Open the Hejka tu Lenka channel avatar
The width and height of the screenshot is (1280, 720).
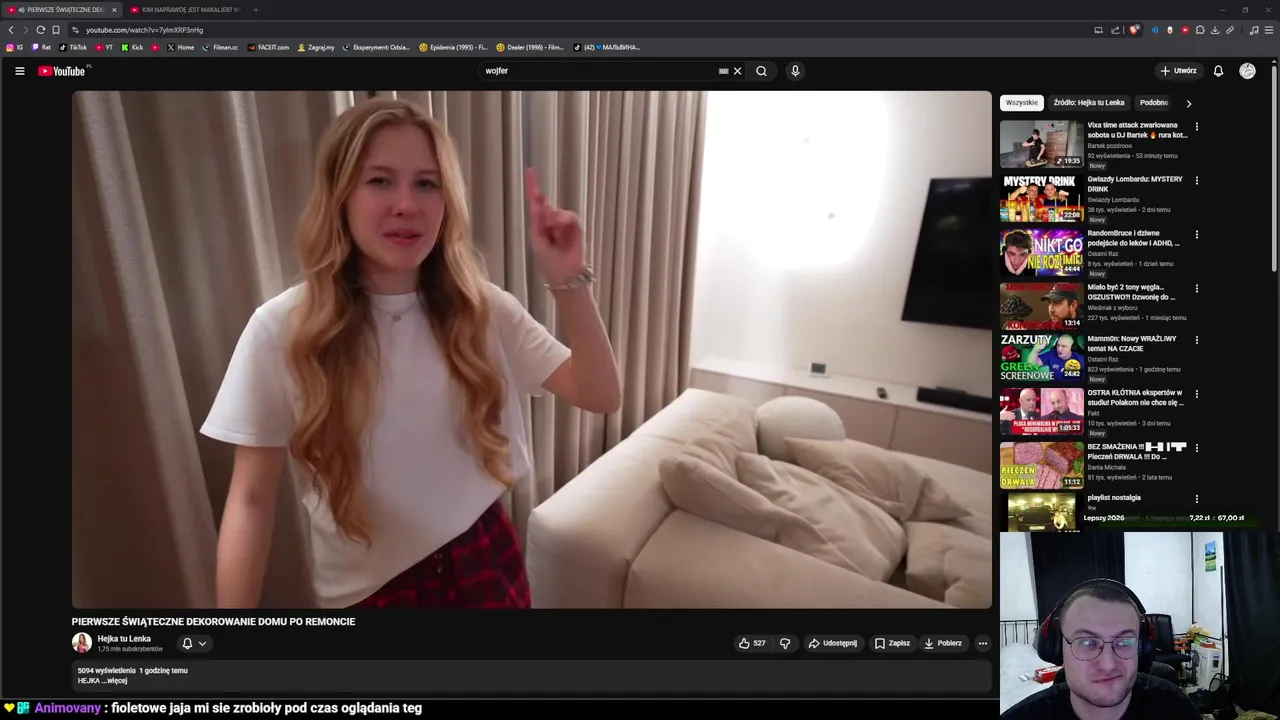click(x=82, y=643)
